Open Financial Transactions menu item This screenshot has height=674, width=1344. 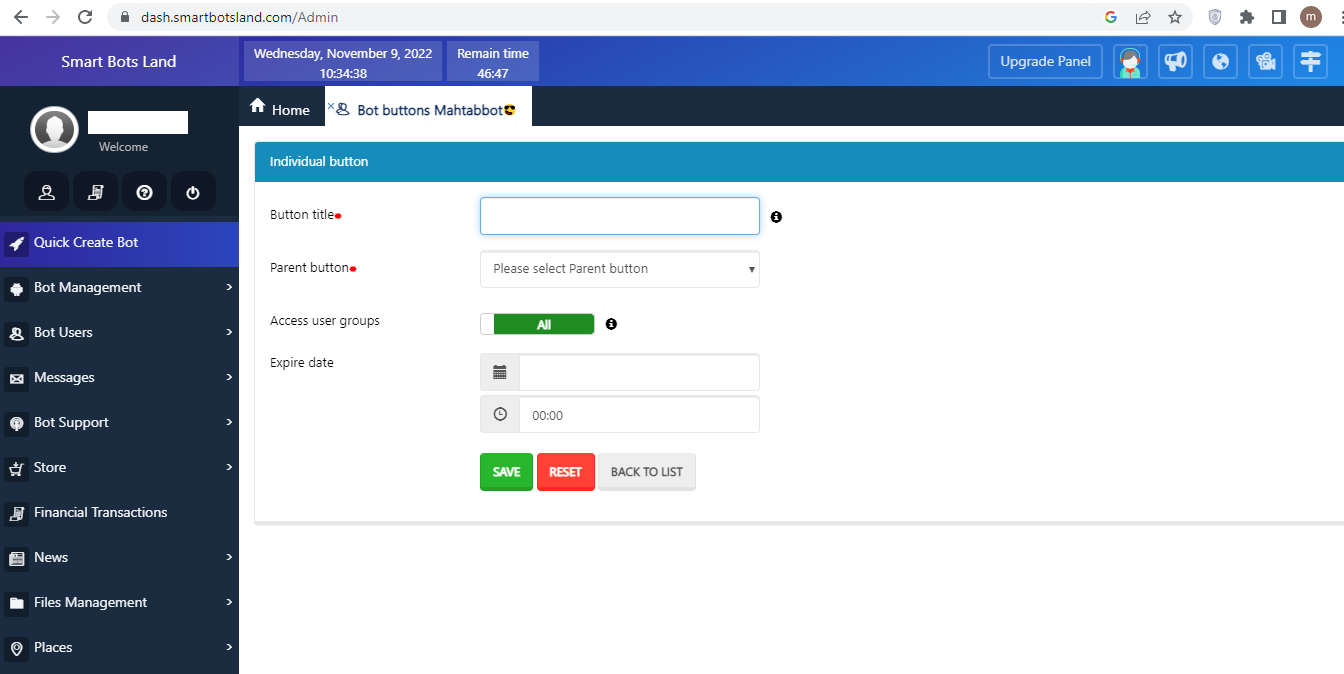(119, 513)
